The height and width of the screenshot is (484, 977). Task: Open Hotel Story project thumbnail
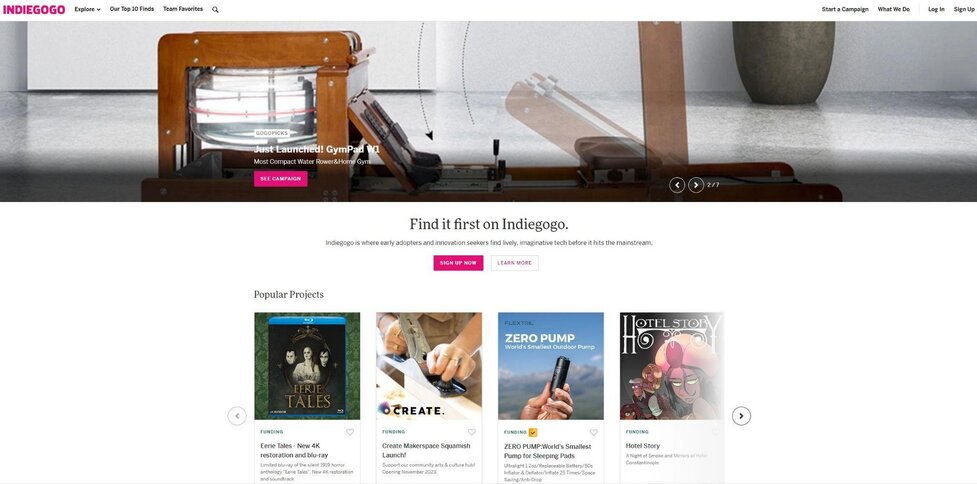pos(672,366)
